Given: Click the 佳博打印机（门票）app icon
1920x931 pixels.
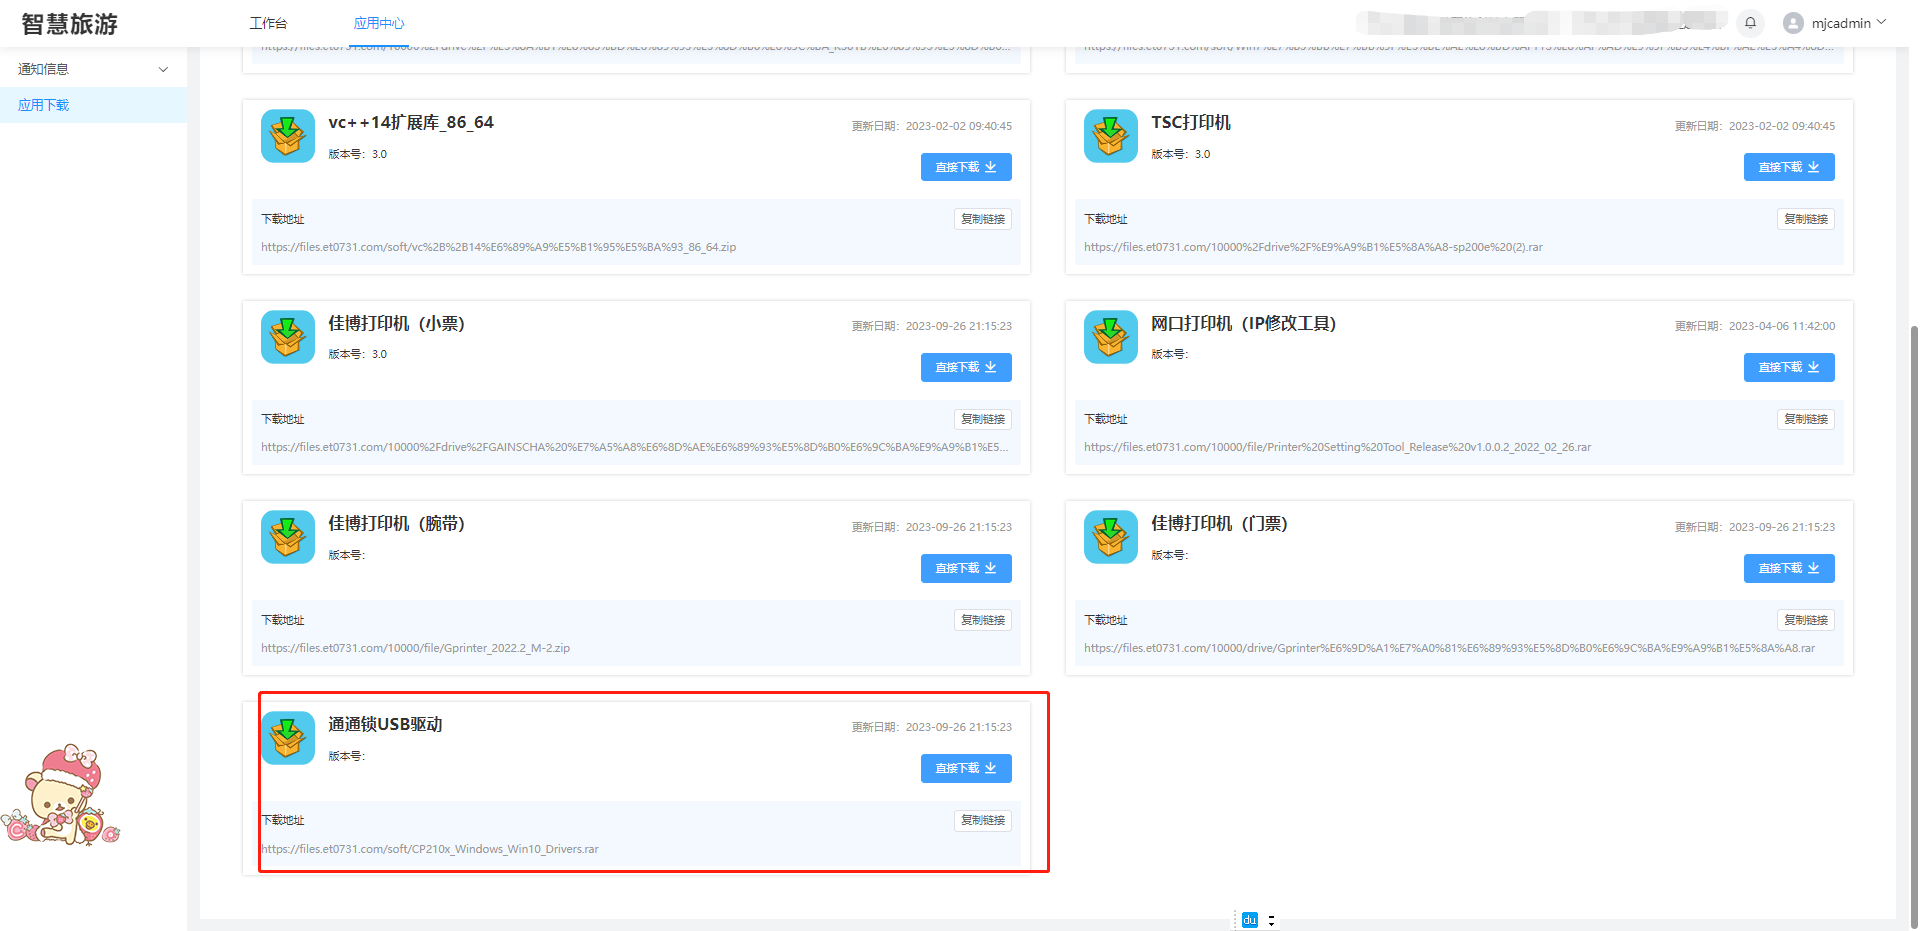Looking at the screenshot, I should pos(1110,537).
